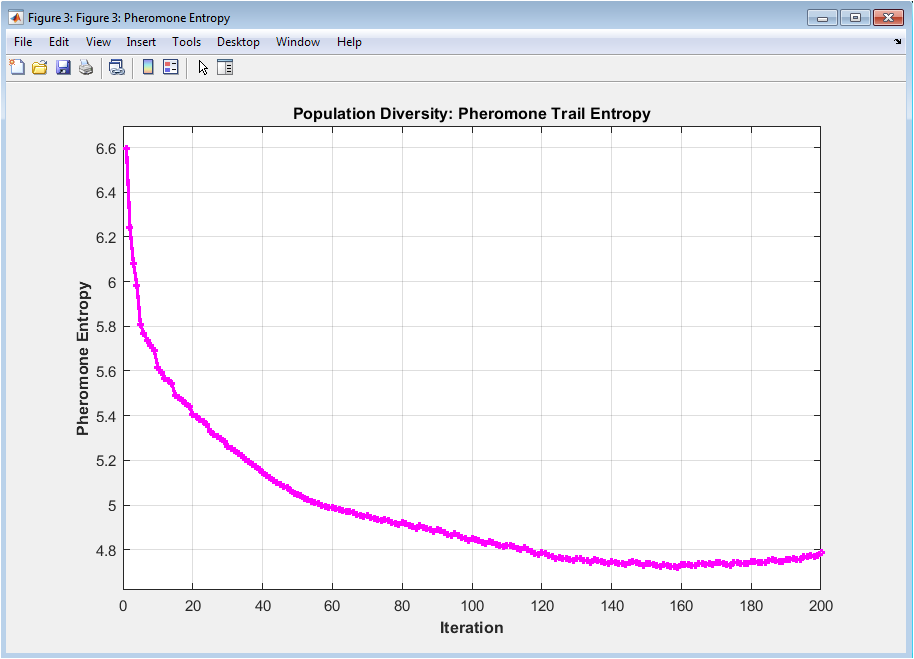
Task: Expand the Desktop menu
Action: click(x=238, y=42)
